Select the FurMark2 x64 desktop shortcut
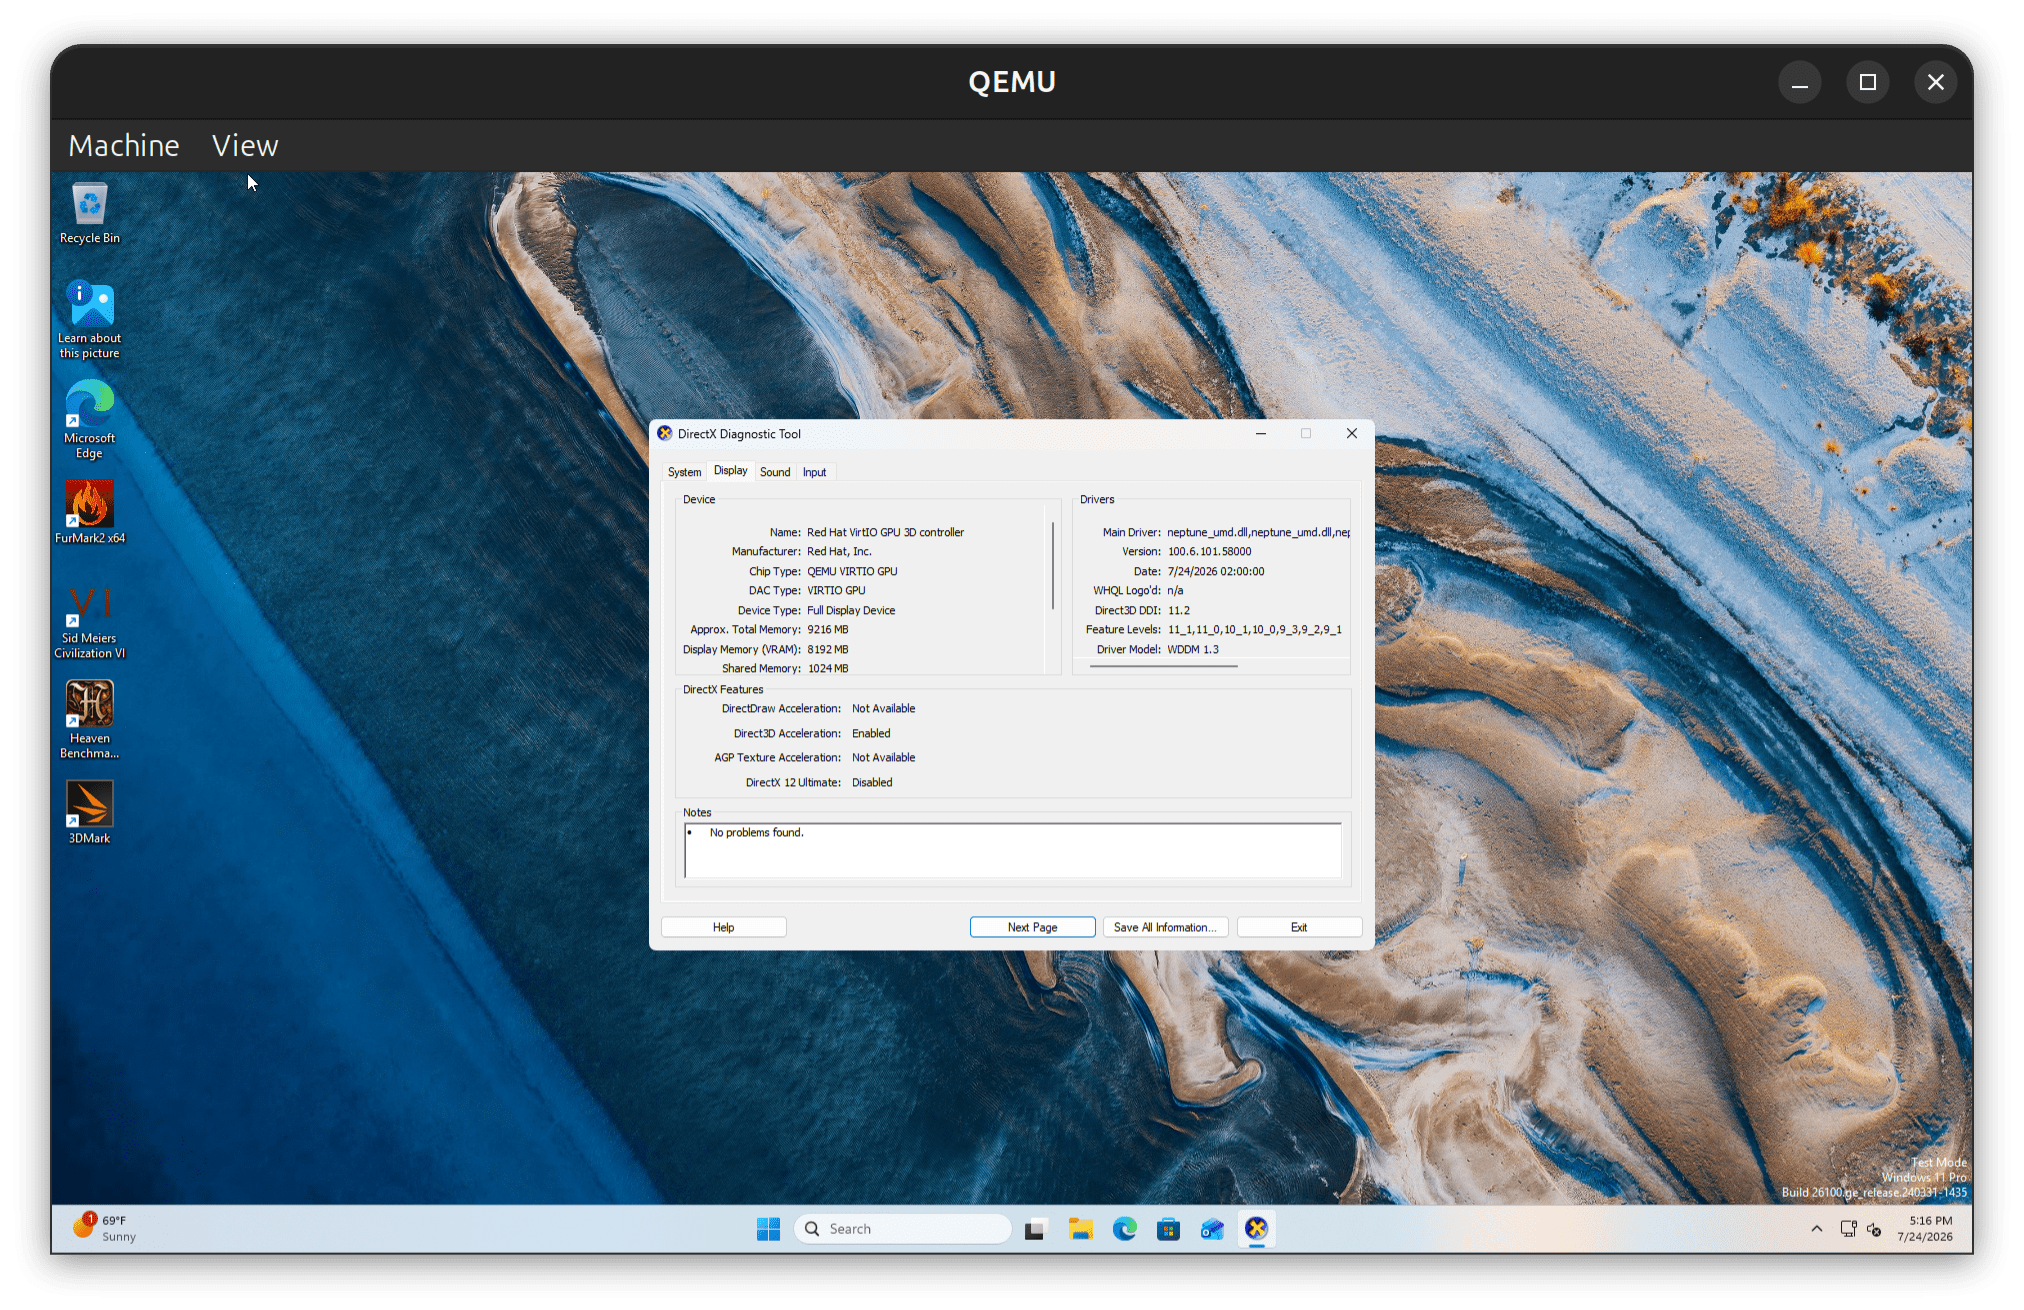 (x=89, y=512)
